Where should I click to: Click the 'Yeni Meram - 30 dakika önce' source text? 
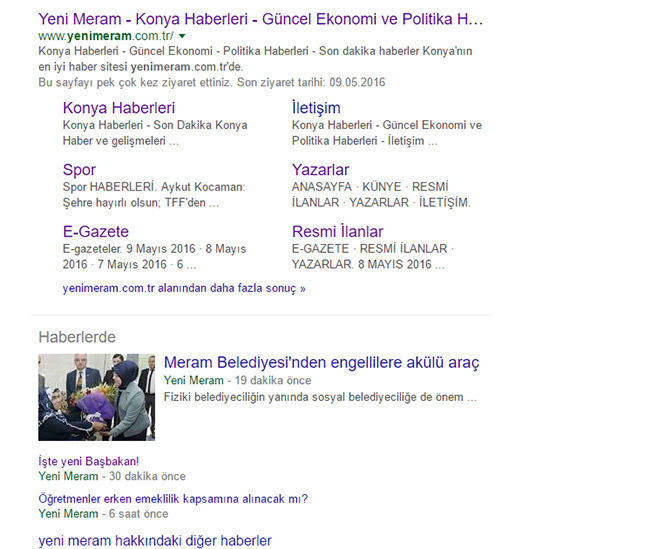point(112,476)
